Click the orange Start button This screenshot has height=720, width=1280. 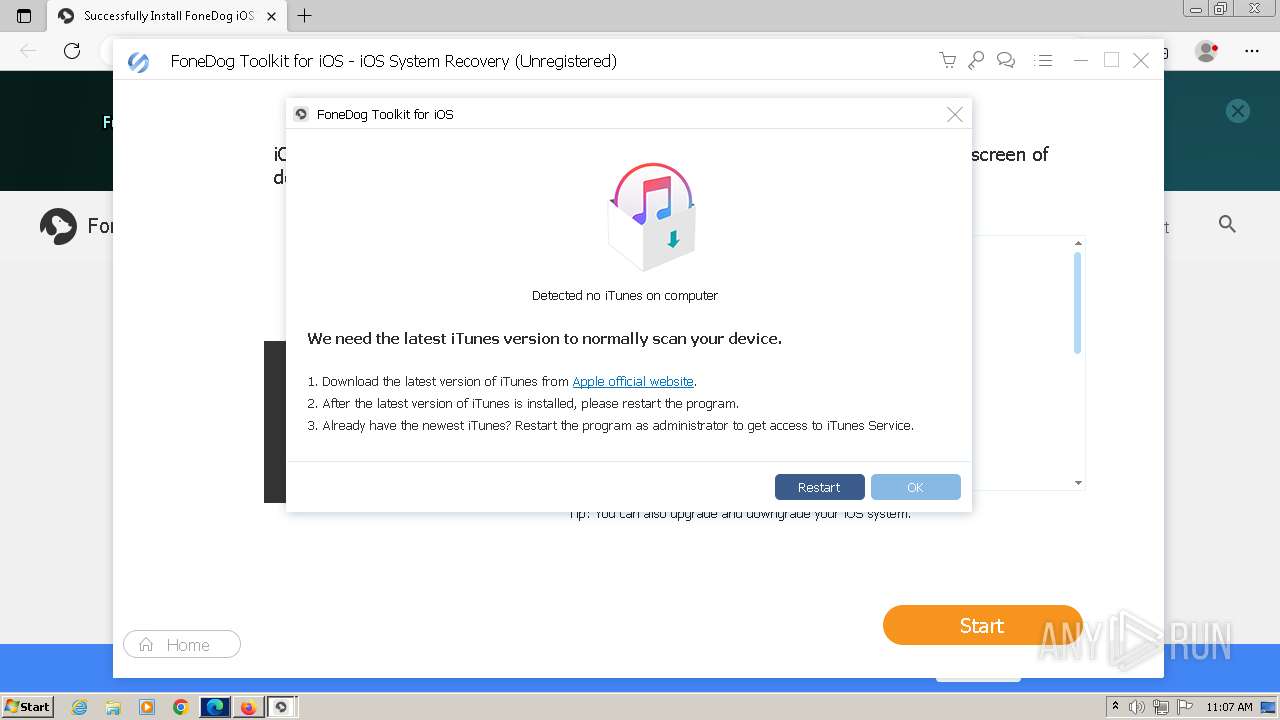click(982, 625)
